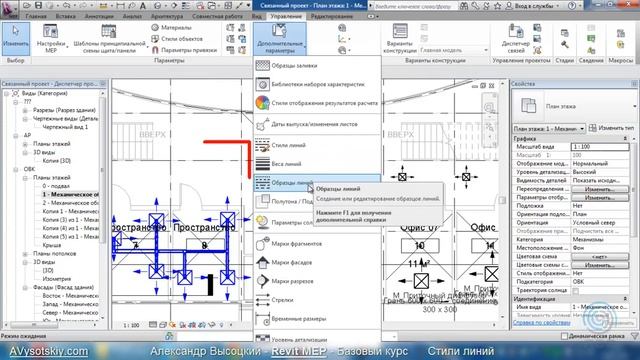Select Образцы заливки menu entry
The width and height of the screenshot is (640, 360).
pyautogui.click(x=317, y=65)
